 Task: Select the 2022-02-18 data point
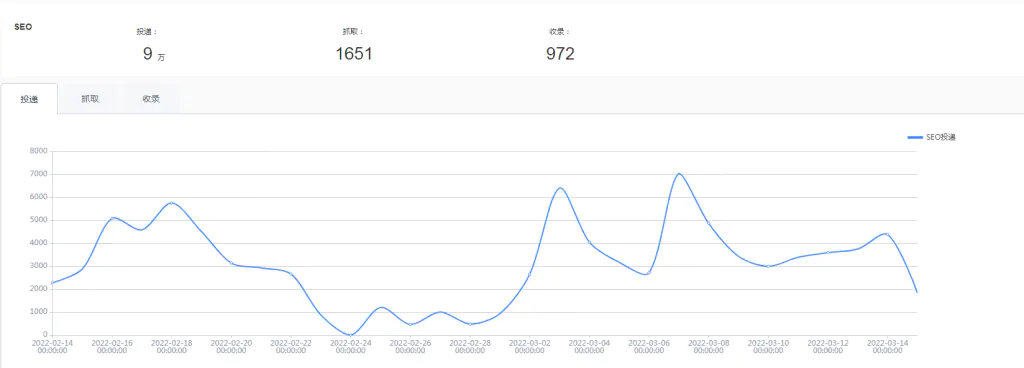[172, 203]
